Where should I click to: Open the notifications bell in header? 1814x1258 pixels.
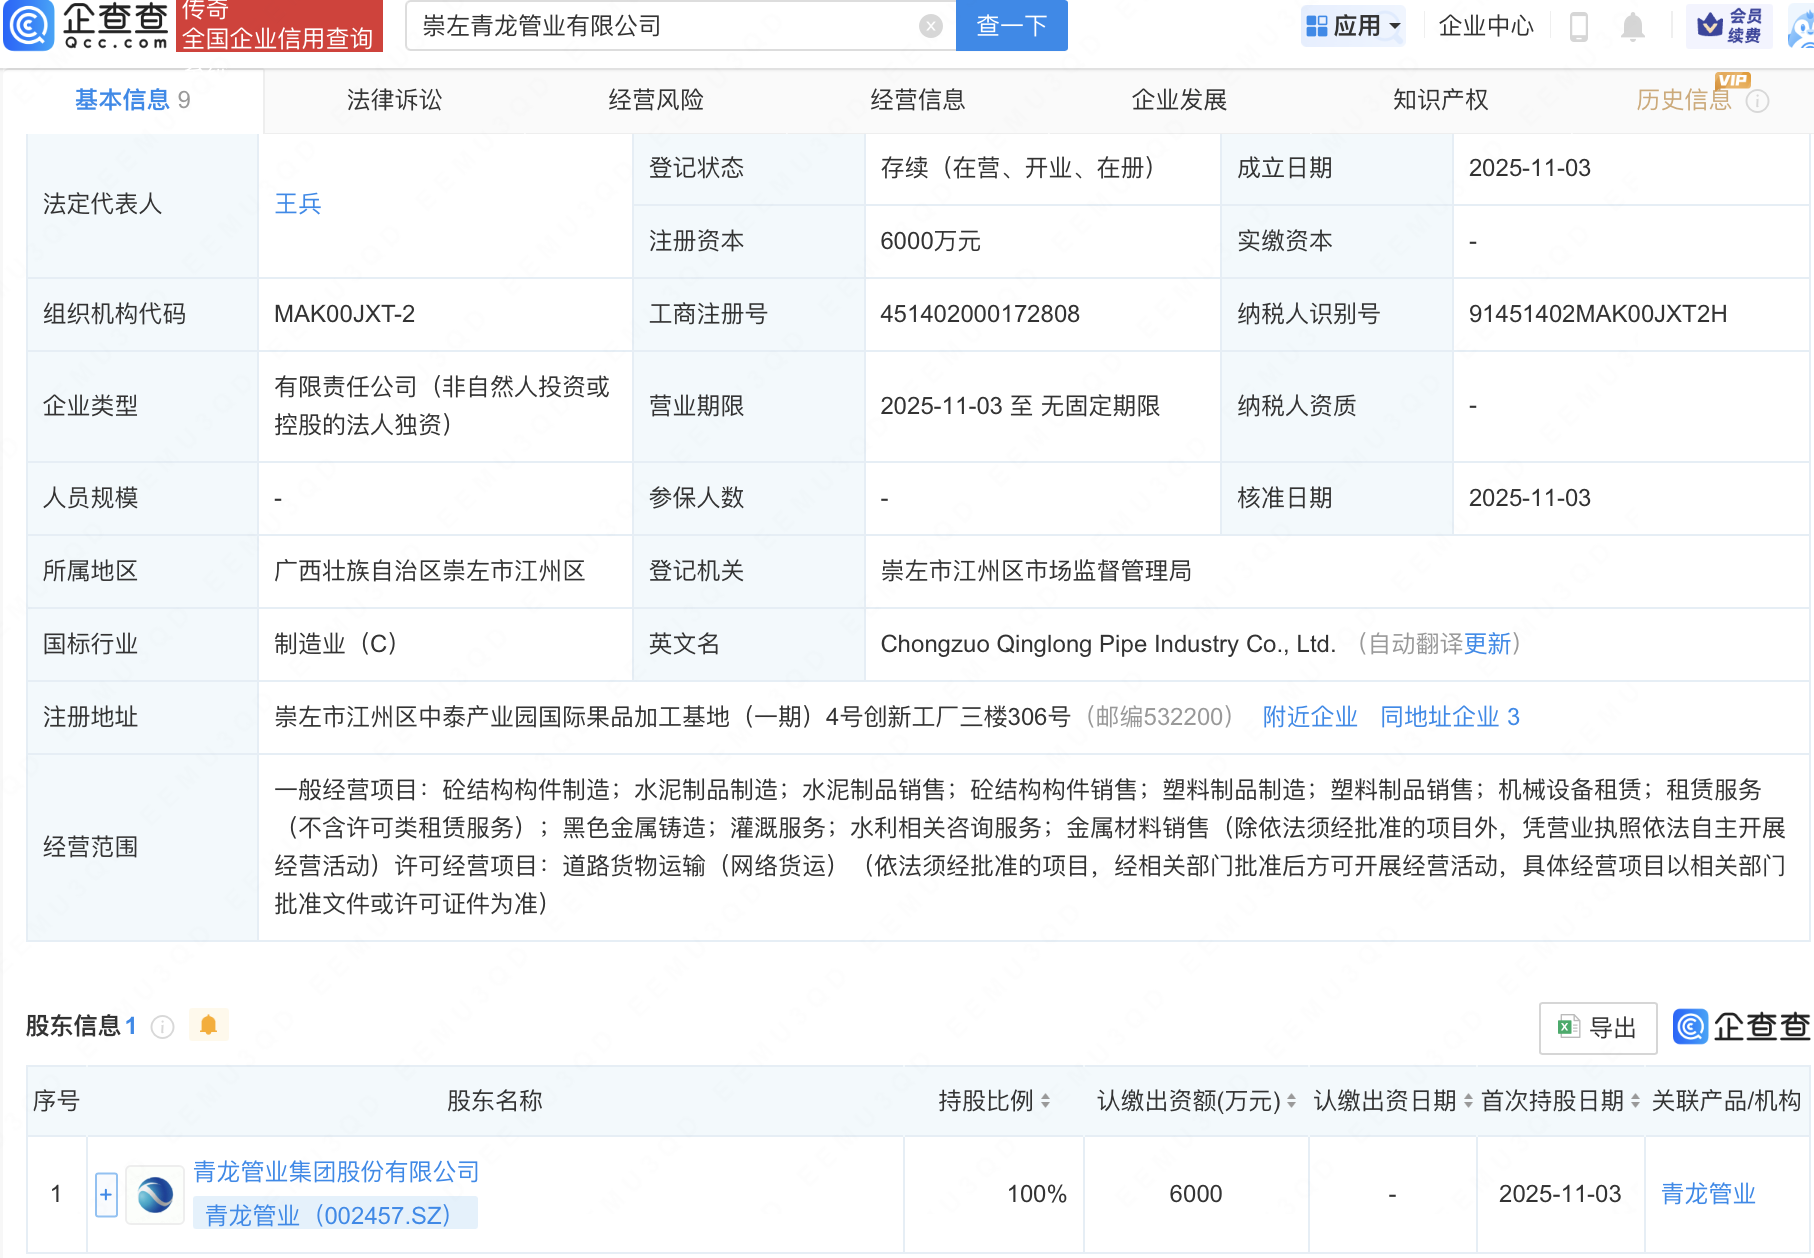click(x=1632, y=26)
